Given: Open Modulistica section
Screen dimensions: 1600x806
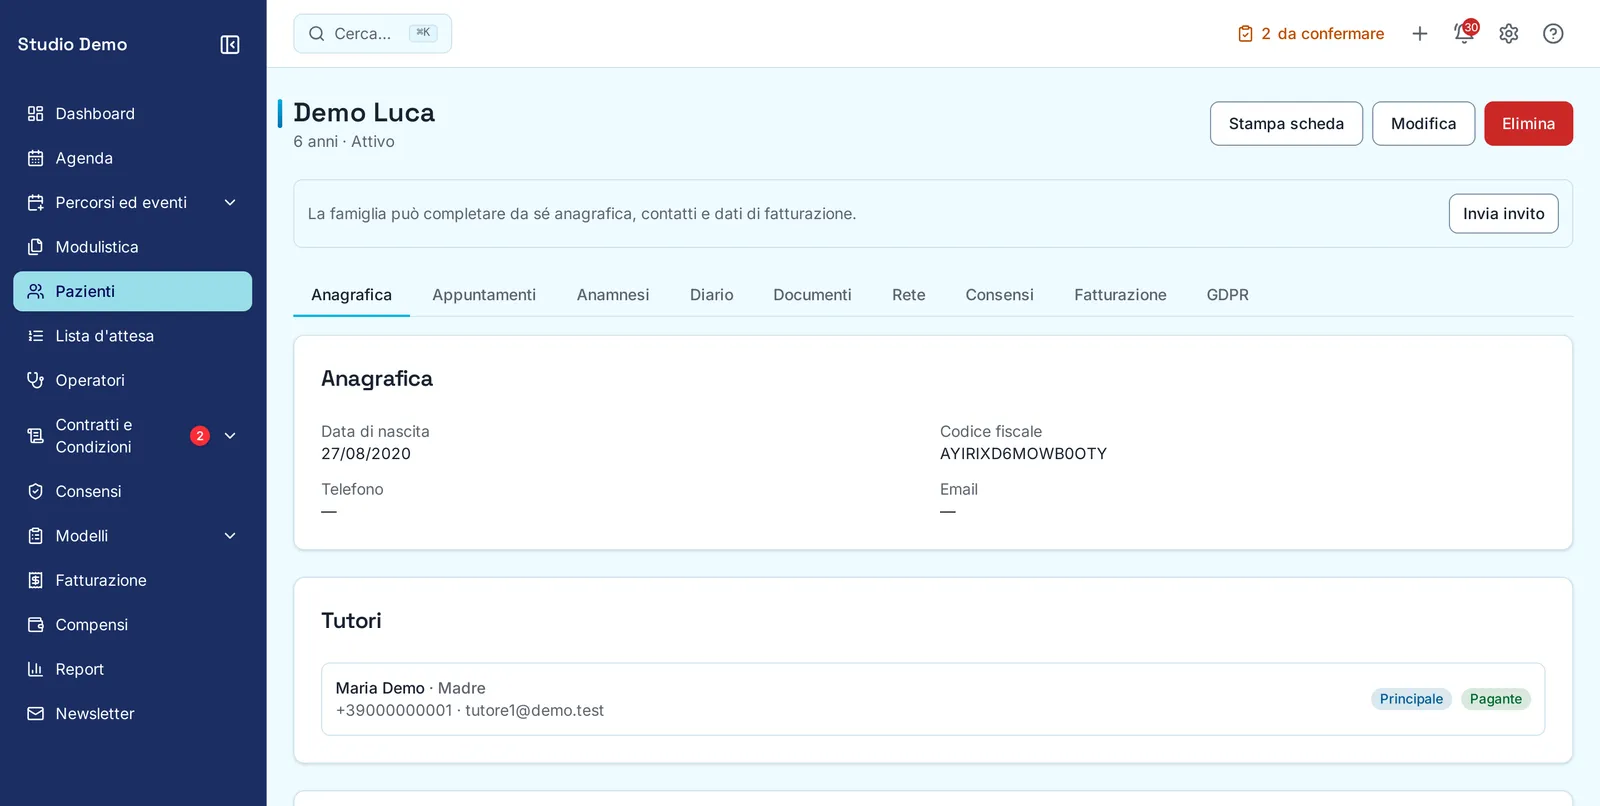Looking at the screenshot, I should pos(133,247).
